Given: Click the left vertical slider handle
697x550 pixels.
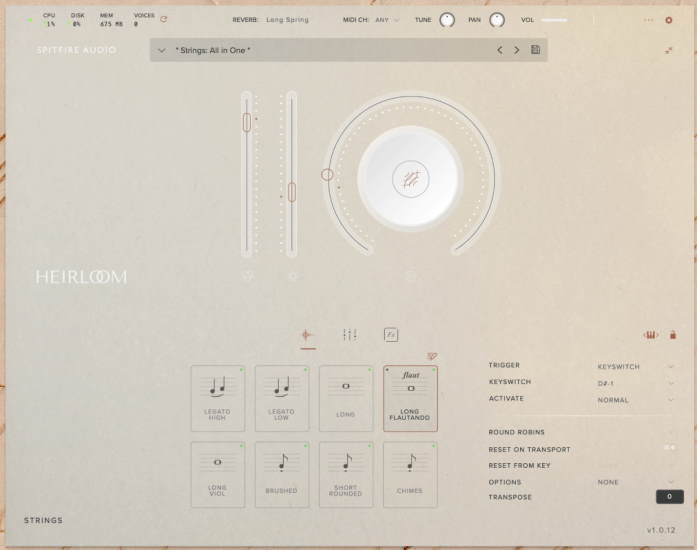Looking at the screenshot, I should 247,122.
